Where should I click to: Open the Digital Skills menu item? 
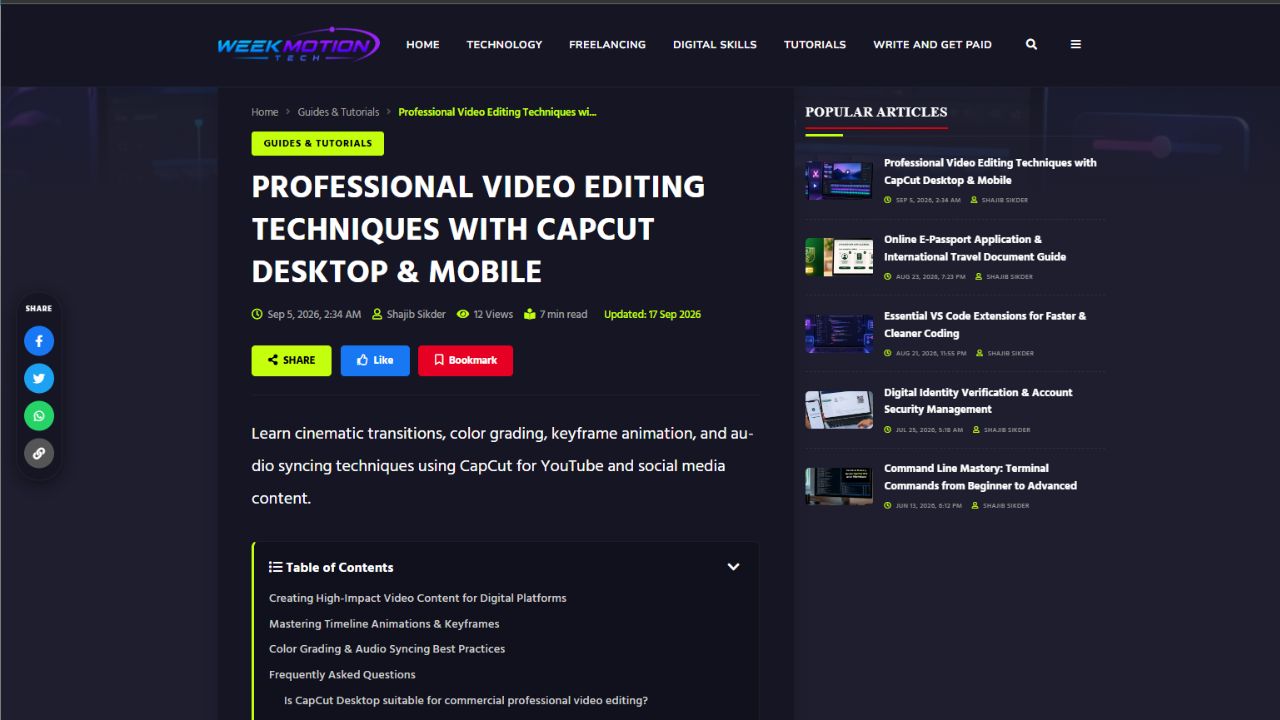click(715, 44)
